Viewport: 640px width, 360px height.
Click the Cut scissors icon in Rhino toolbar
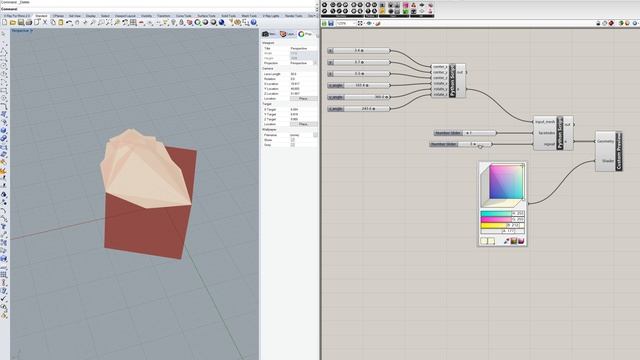tap(45, 22)
